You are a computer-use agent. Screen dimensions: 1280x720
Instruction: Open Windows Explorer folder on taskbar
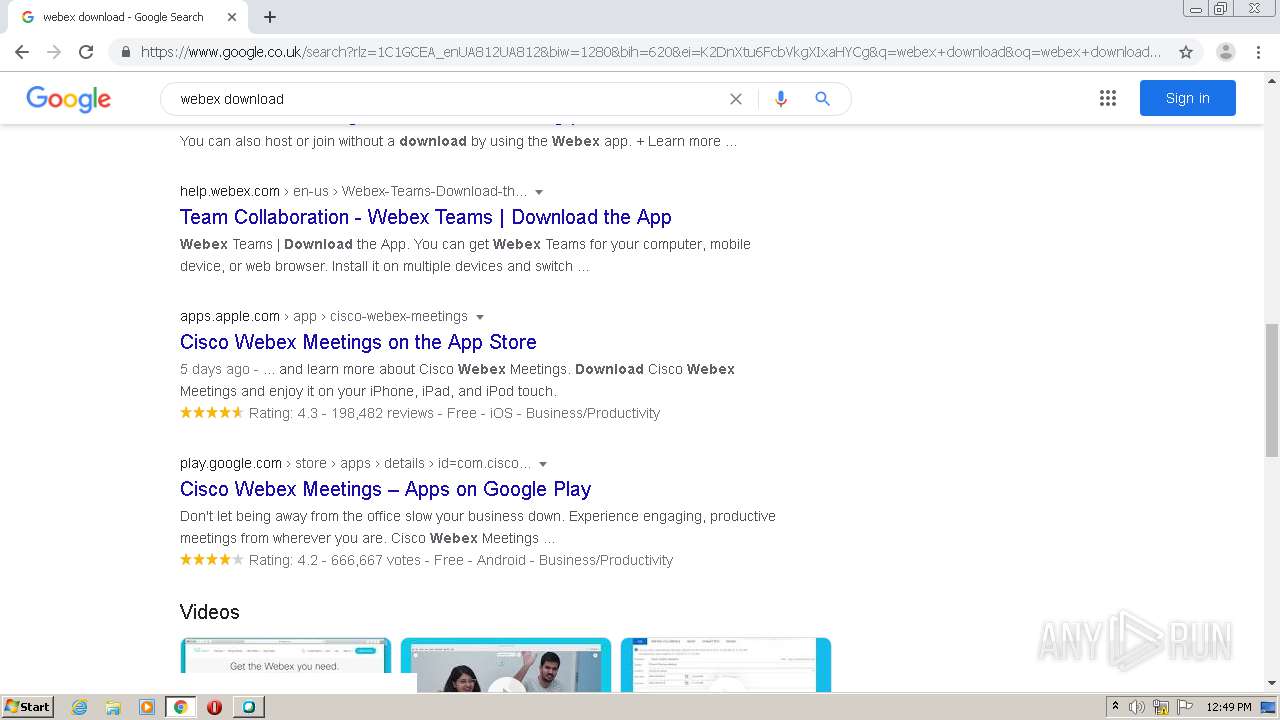pos(113,707)
